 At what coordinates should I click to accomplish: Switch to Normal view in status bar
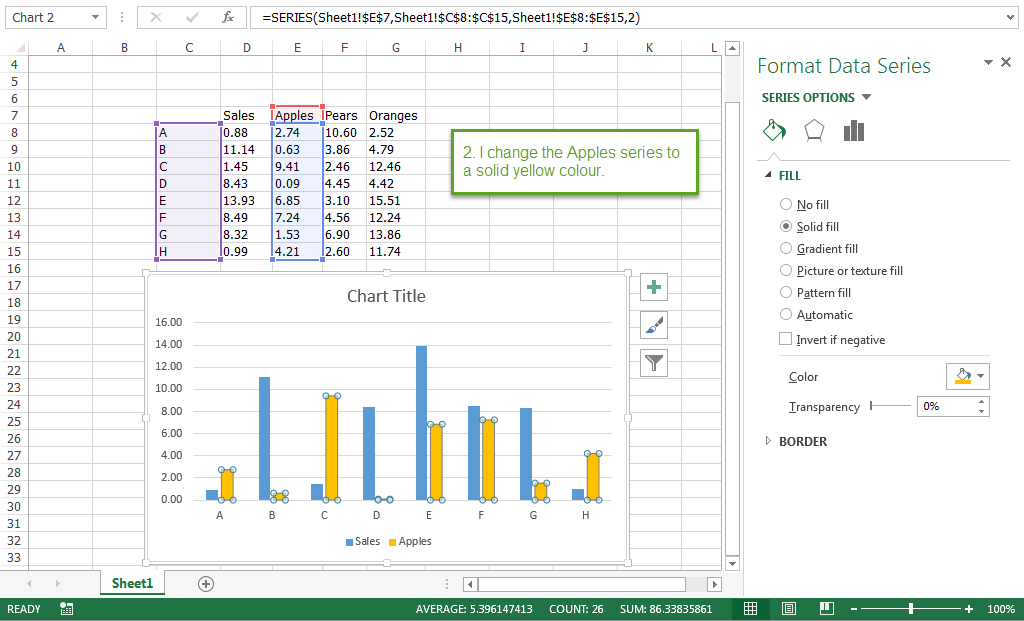pos(750,609)
